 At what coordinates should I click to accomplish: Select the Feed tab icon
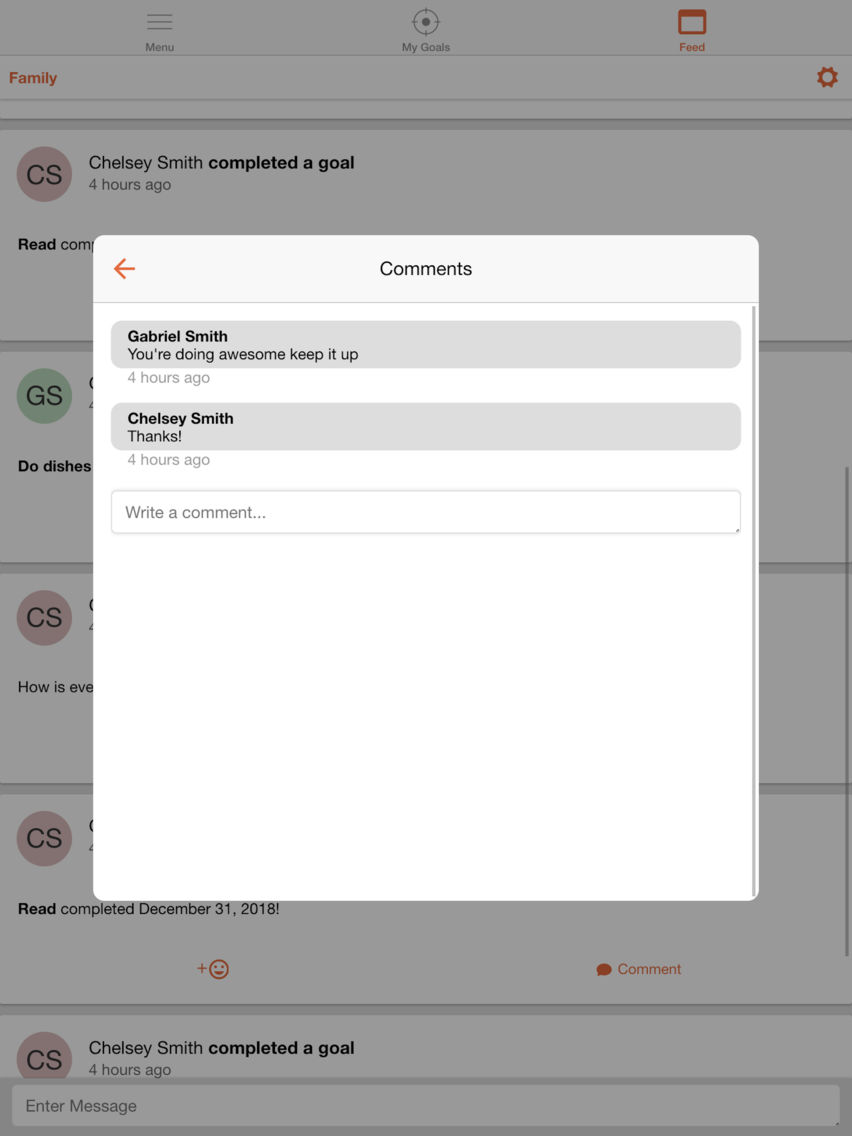pos(692,22)
